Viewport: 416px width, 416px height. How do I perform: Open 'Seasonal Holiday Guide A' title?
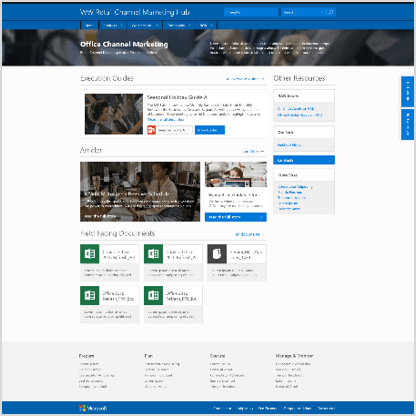(x=177, y=97)
